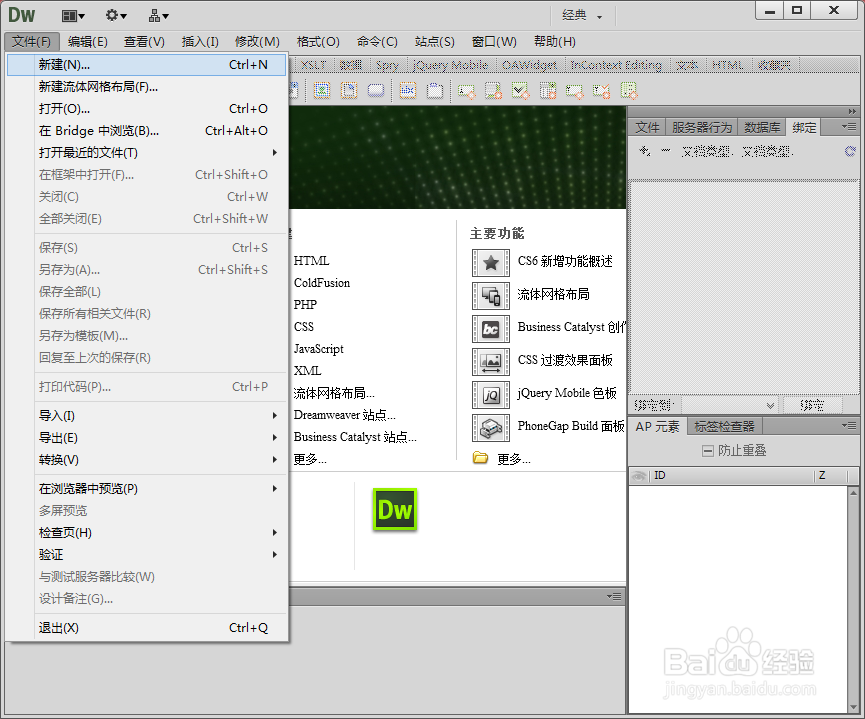This screenshot has width=865, height=719.
Task: Insert a form label element
Action: (x=408, y=90)
